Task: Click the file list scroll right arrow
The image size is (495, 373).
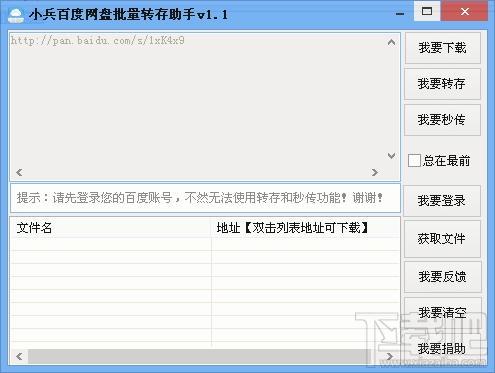Action: (x=389, y=356)
